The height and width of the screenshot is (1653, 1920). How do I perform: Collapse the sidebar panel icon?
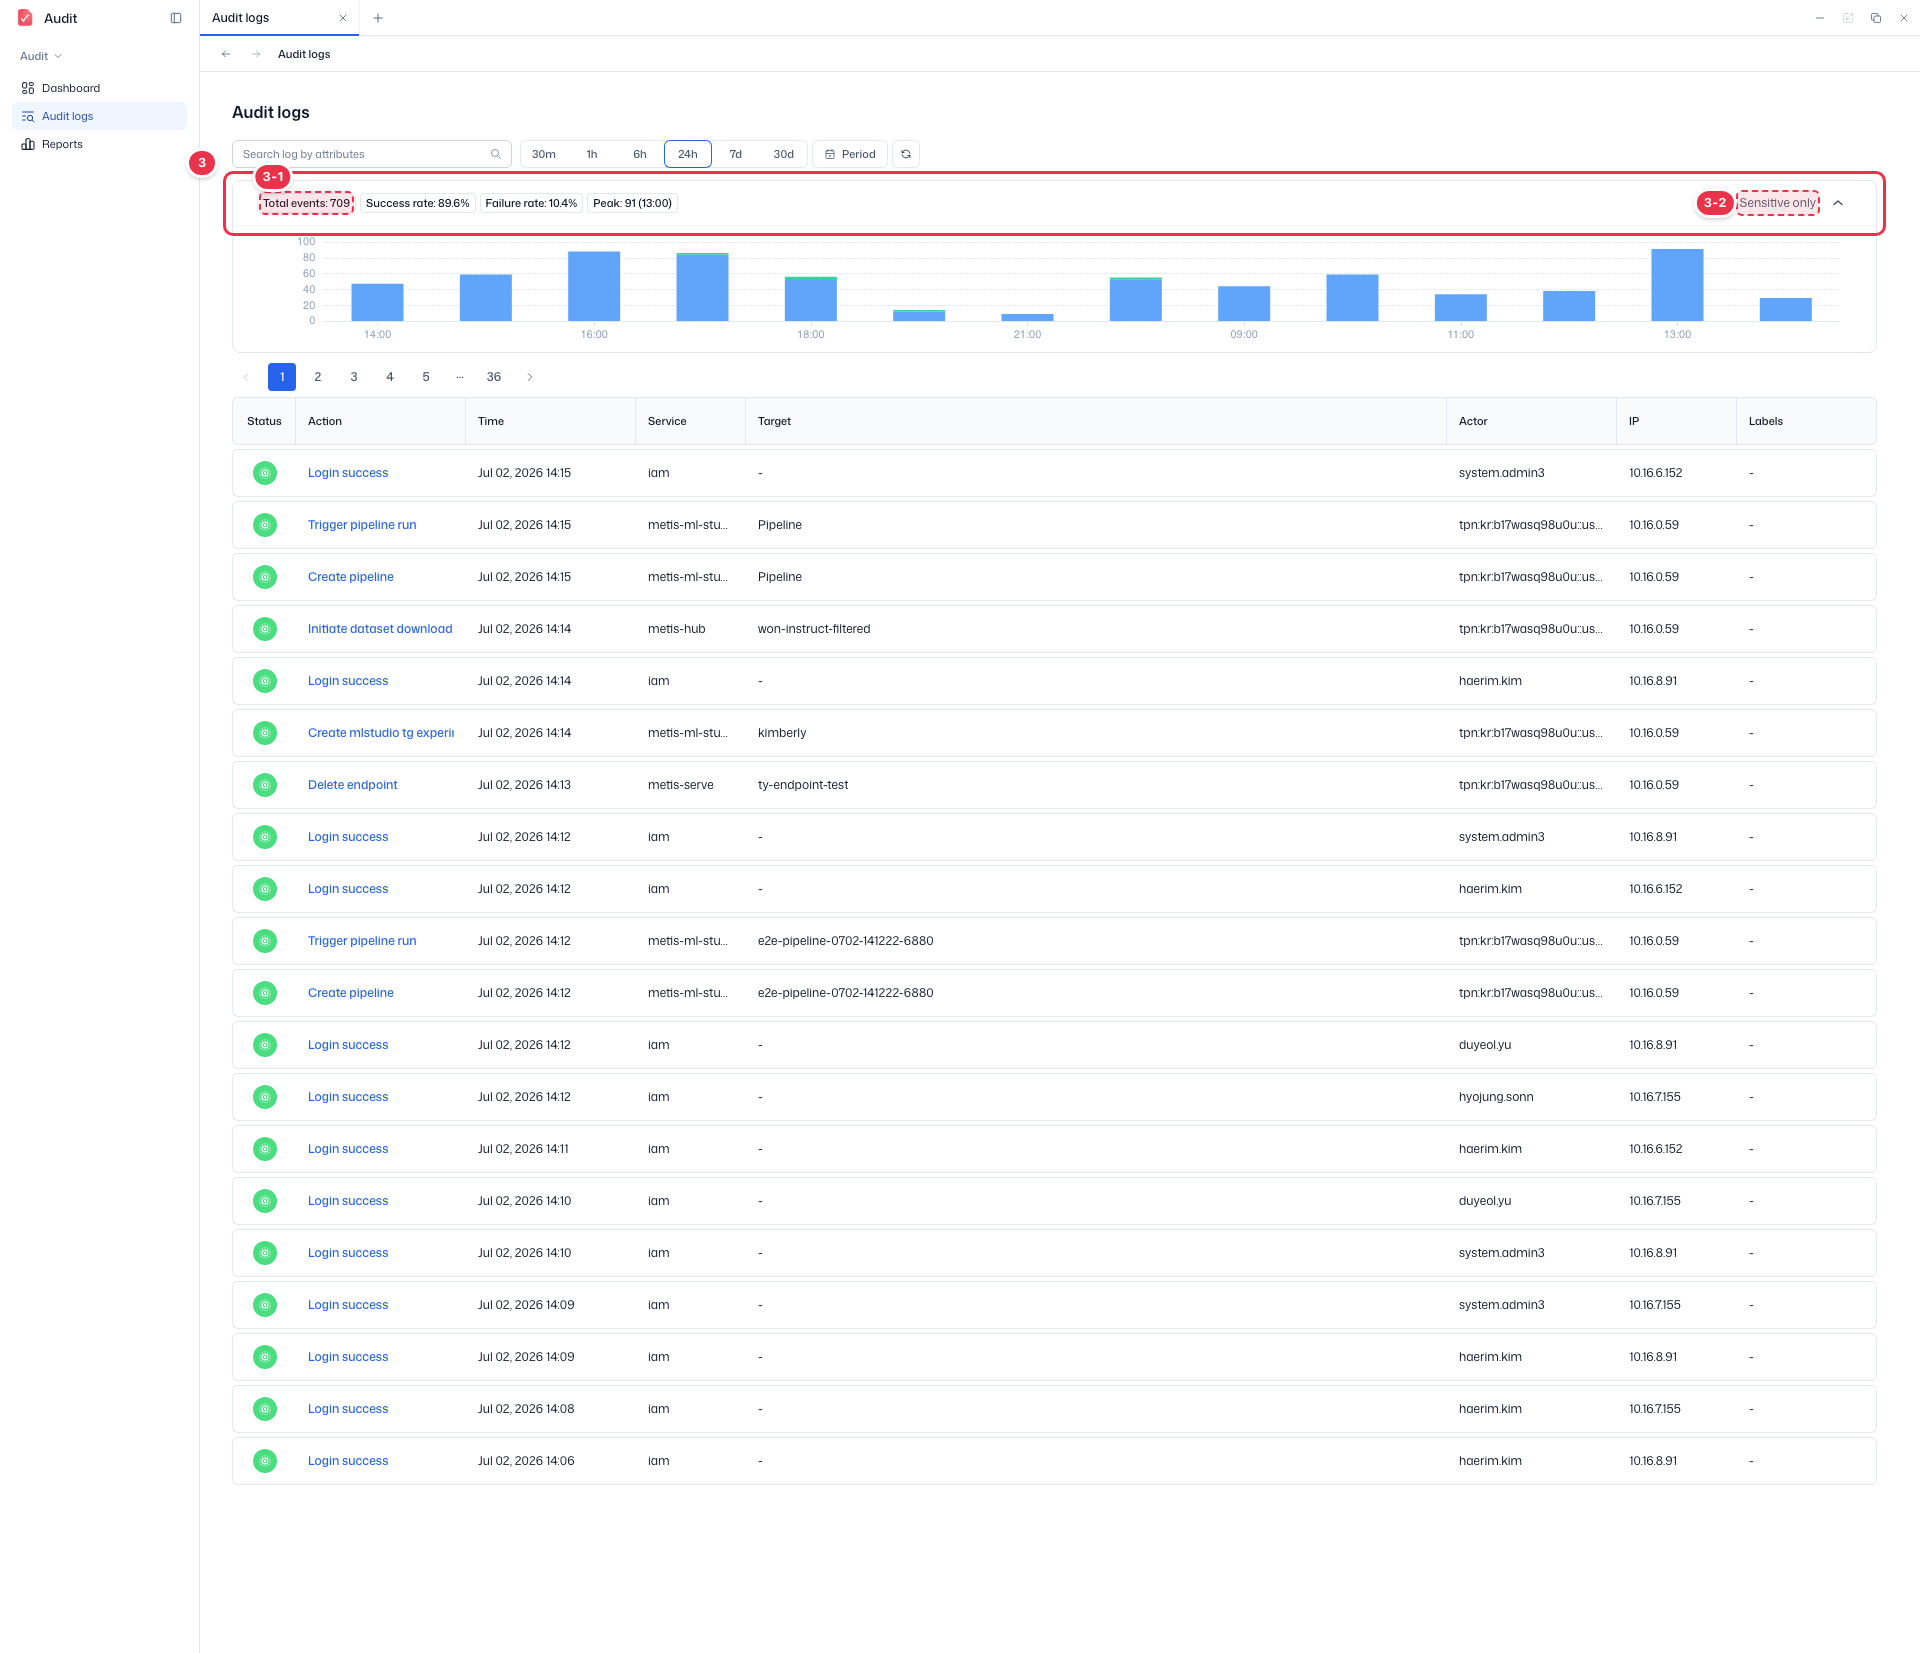click(x=176, y=18)
